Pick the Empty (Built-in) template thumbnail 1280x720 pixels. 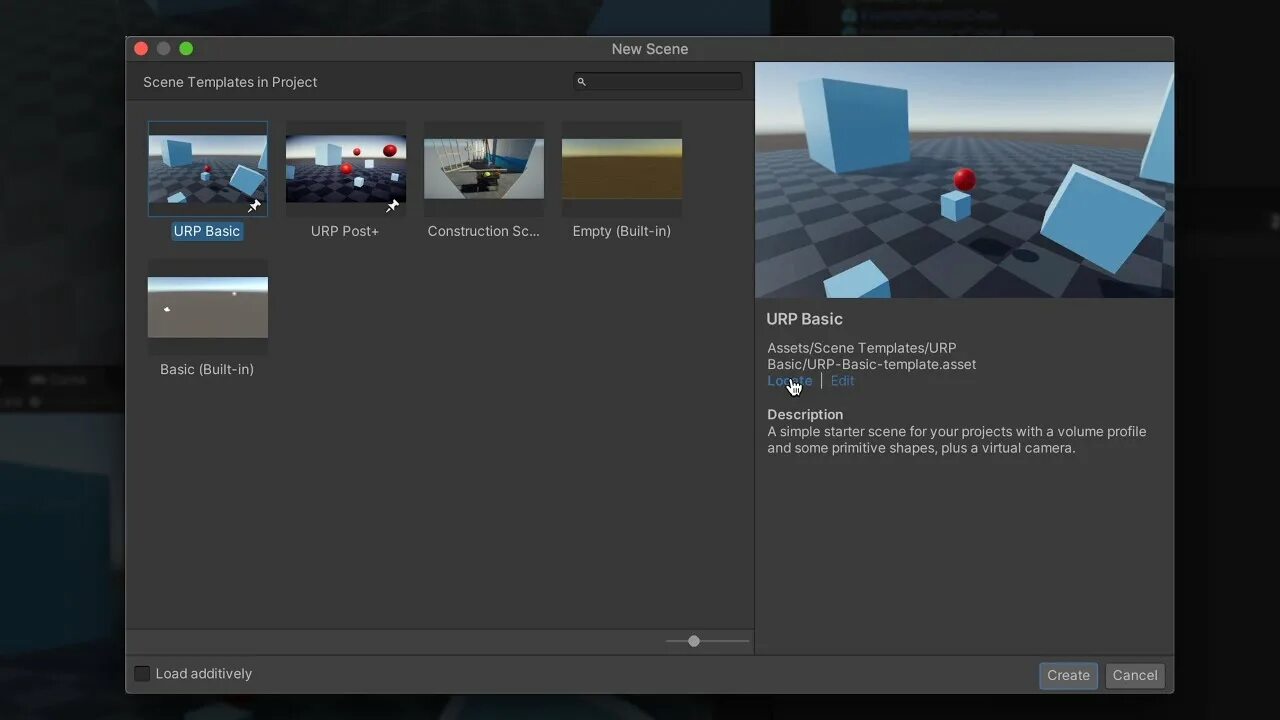(x=622, y=169)
